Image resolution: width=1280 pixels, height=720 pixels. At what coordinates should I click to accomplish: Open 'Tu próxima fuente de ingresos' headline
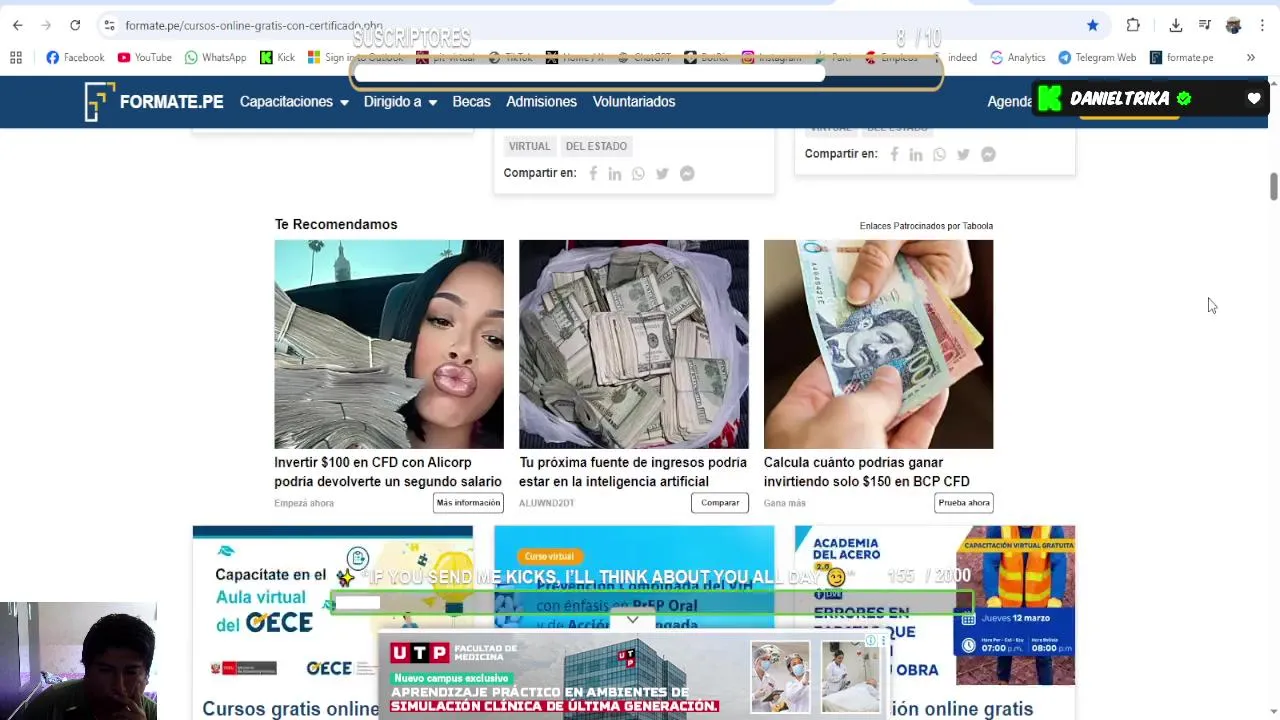[x=633, y=472]
